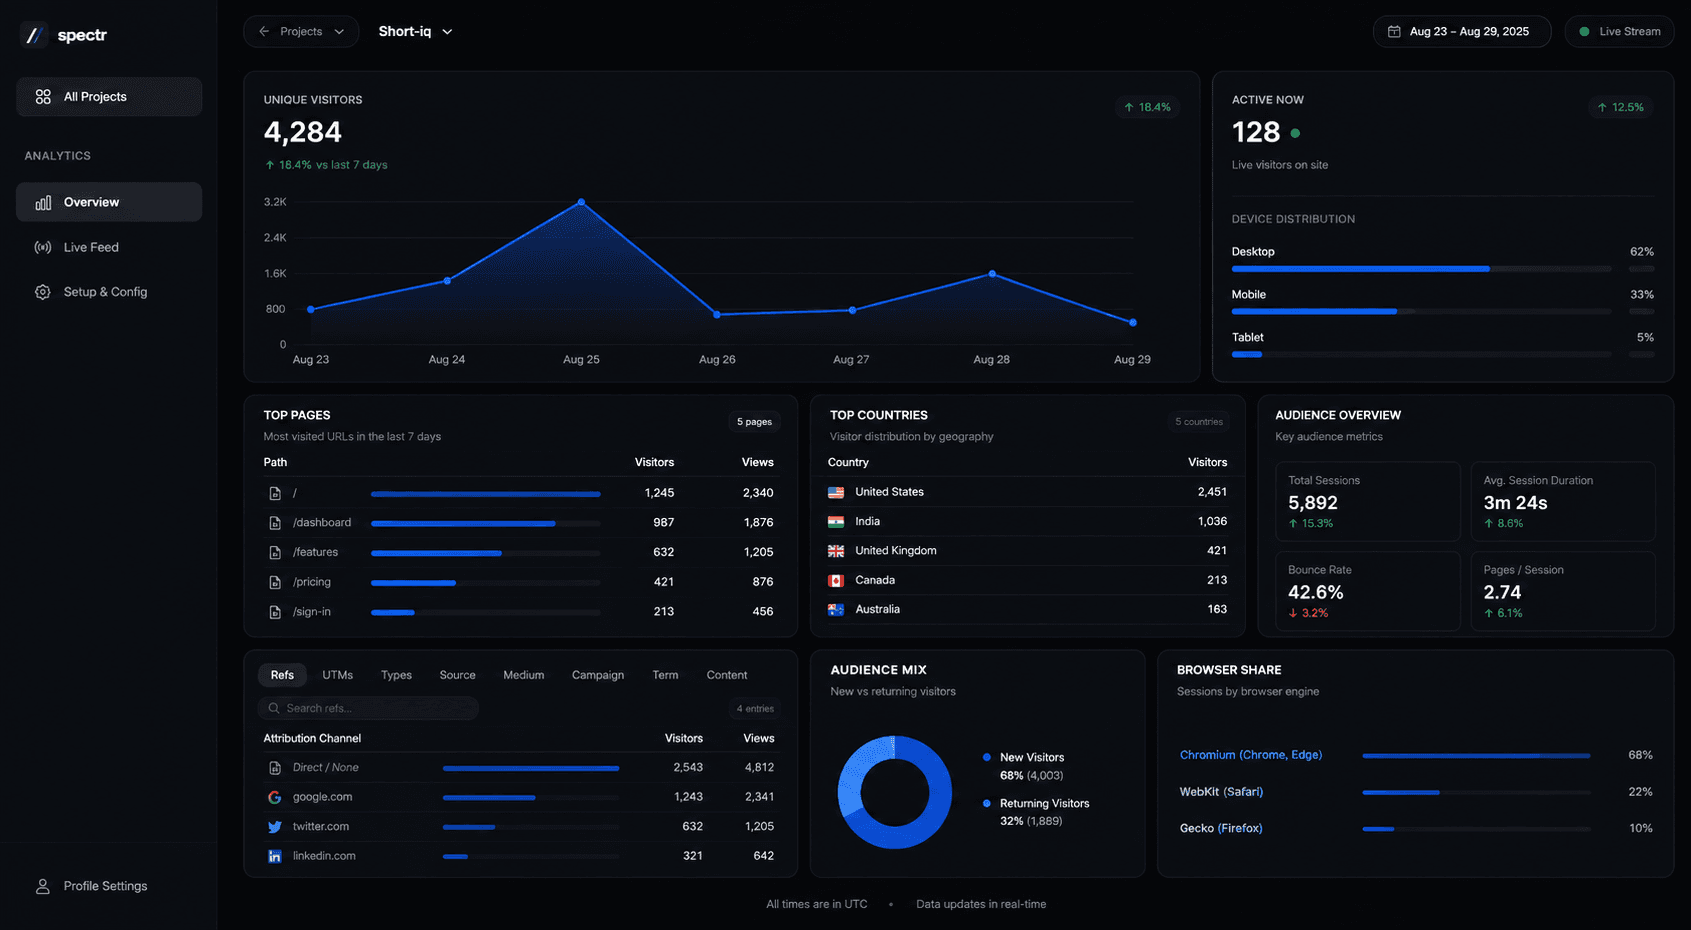Click the /pricing row path
The height and width of the screenshot is (930, 1691).
click(x=312, y=582)
